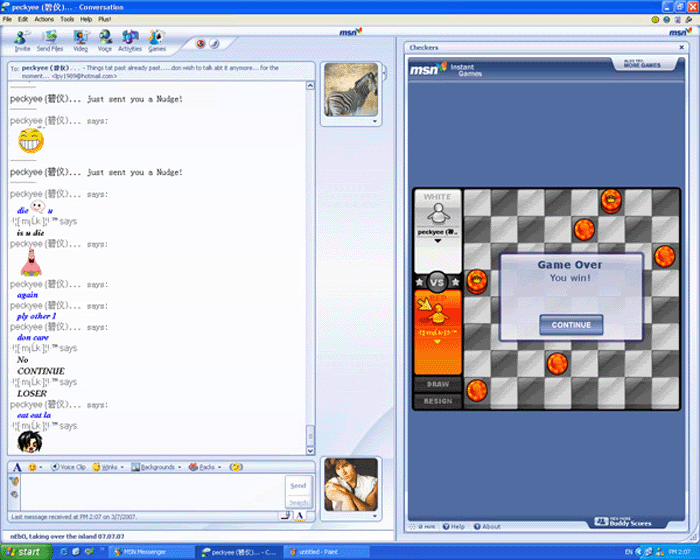Screen dimensions: 700x560
Task: Click my own display picture thumbnail
Action: click(x=351, y=485)
